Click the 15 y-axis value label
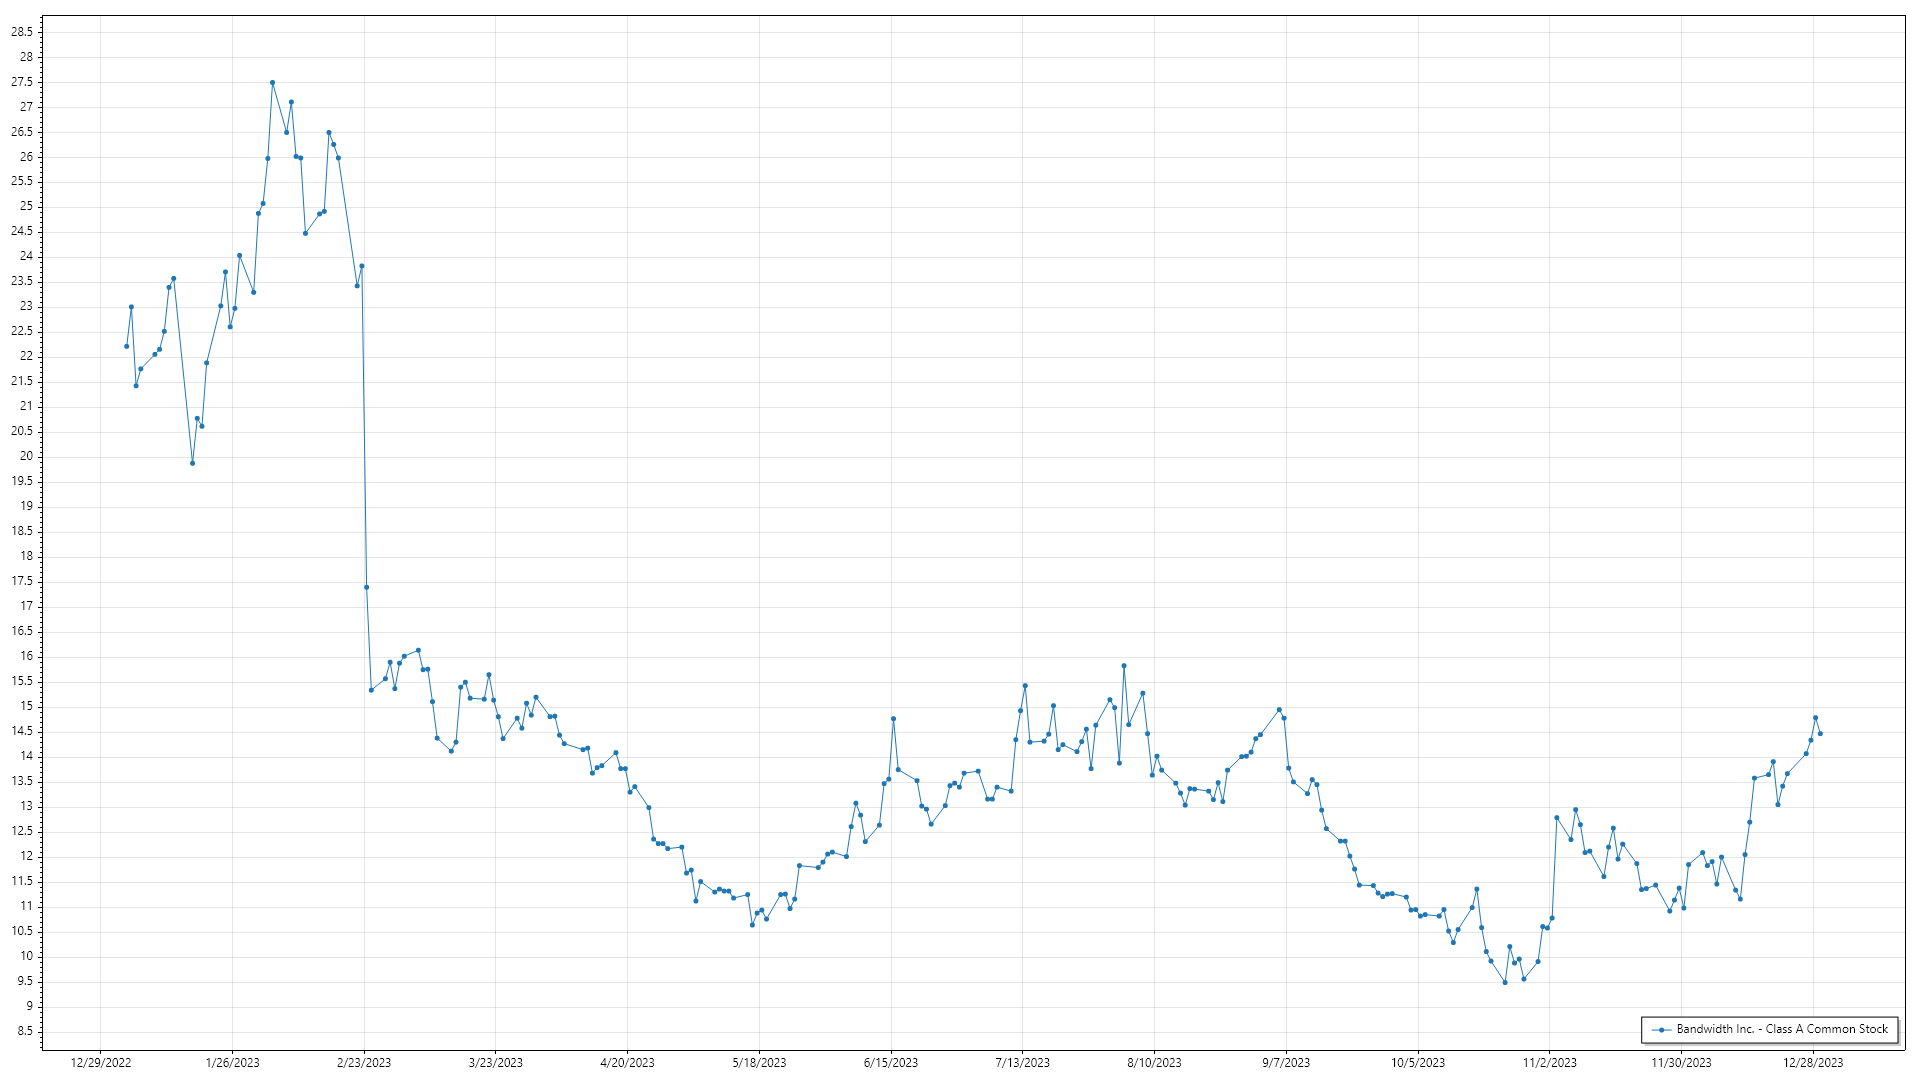This screenshot has width=1920, height=1080. pyautogui.click(x=26, y=706)
